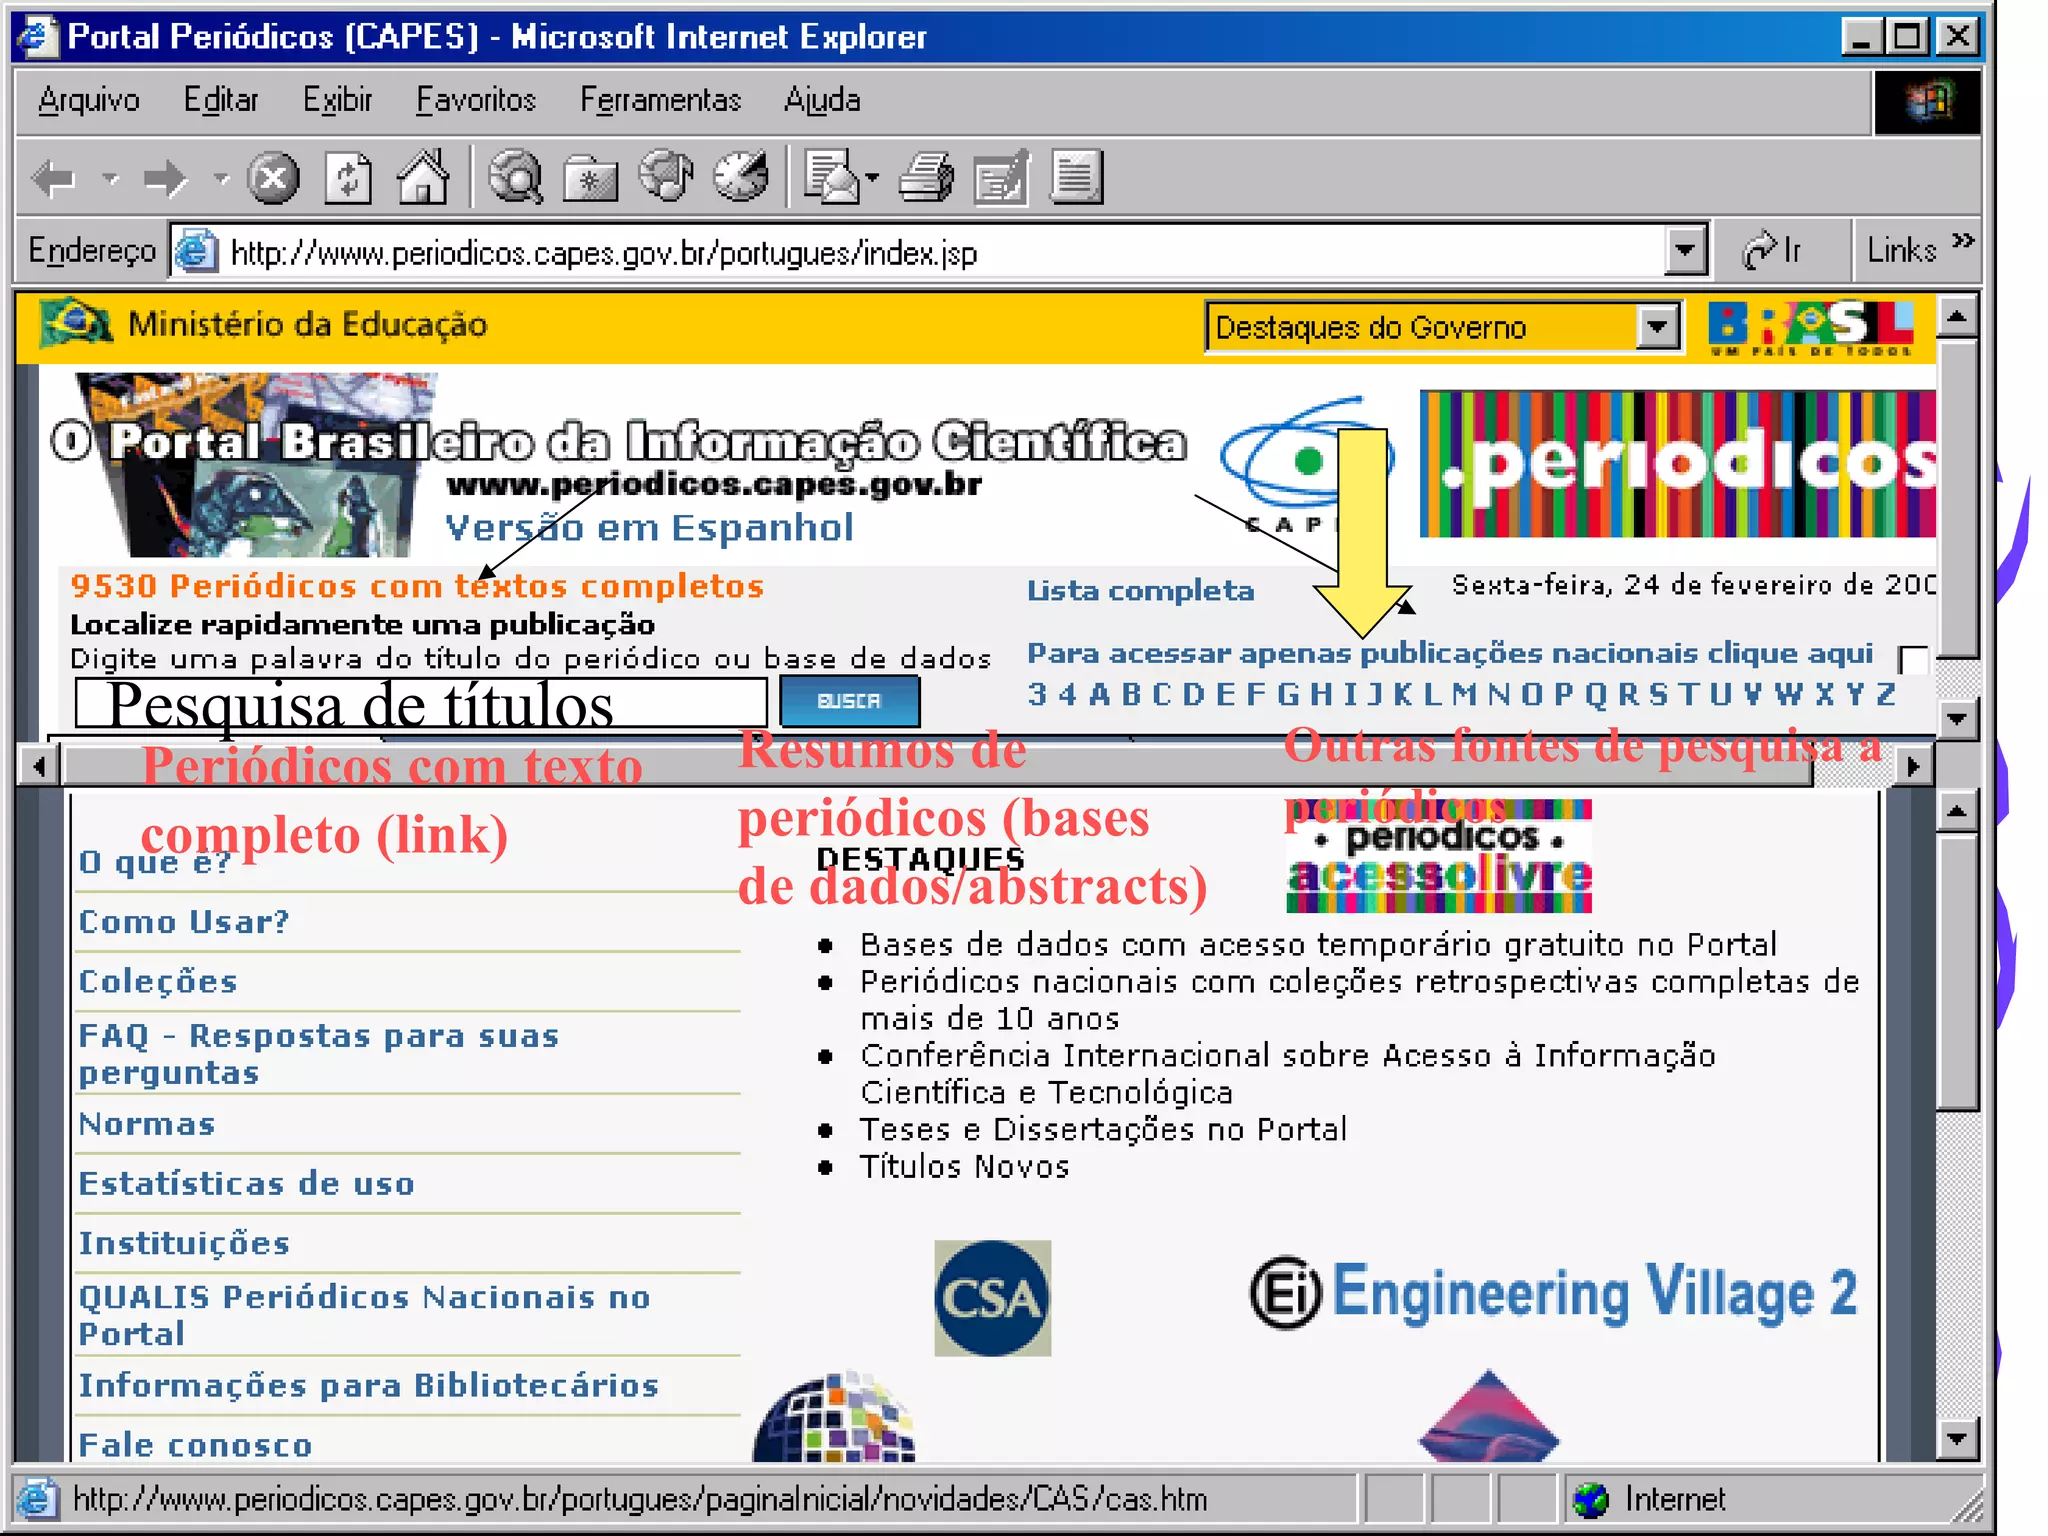Open the Media globe toolbar icon

click(x=666, y=177)
